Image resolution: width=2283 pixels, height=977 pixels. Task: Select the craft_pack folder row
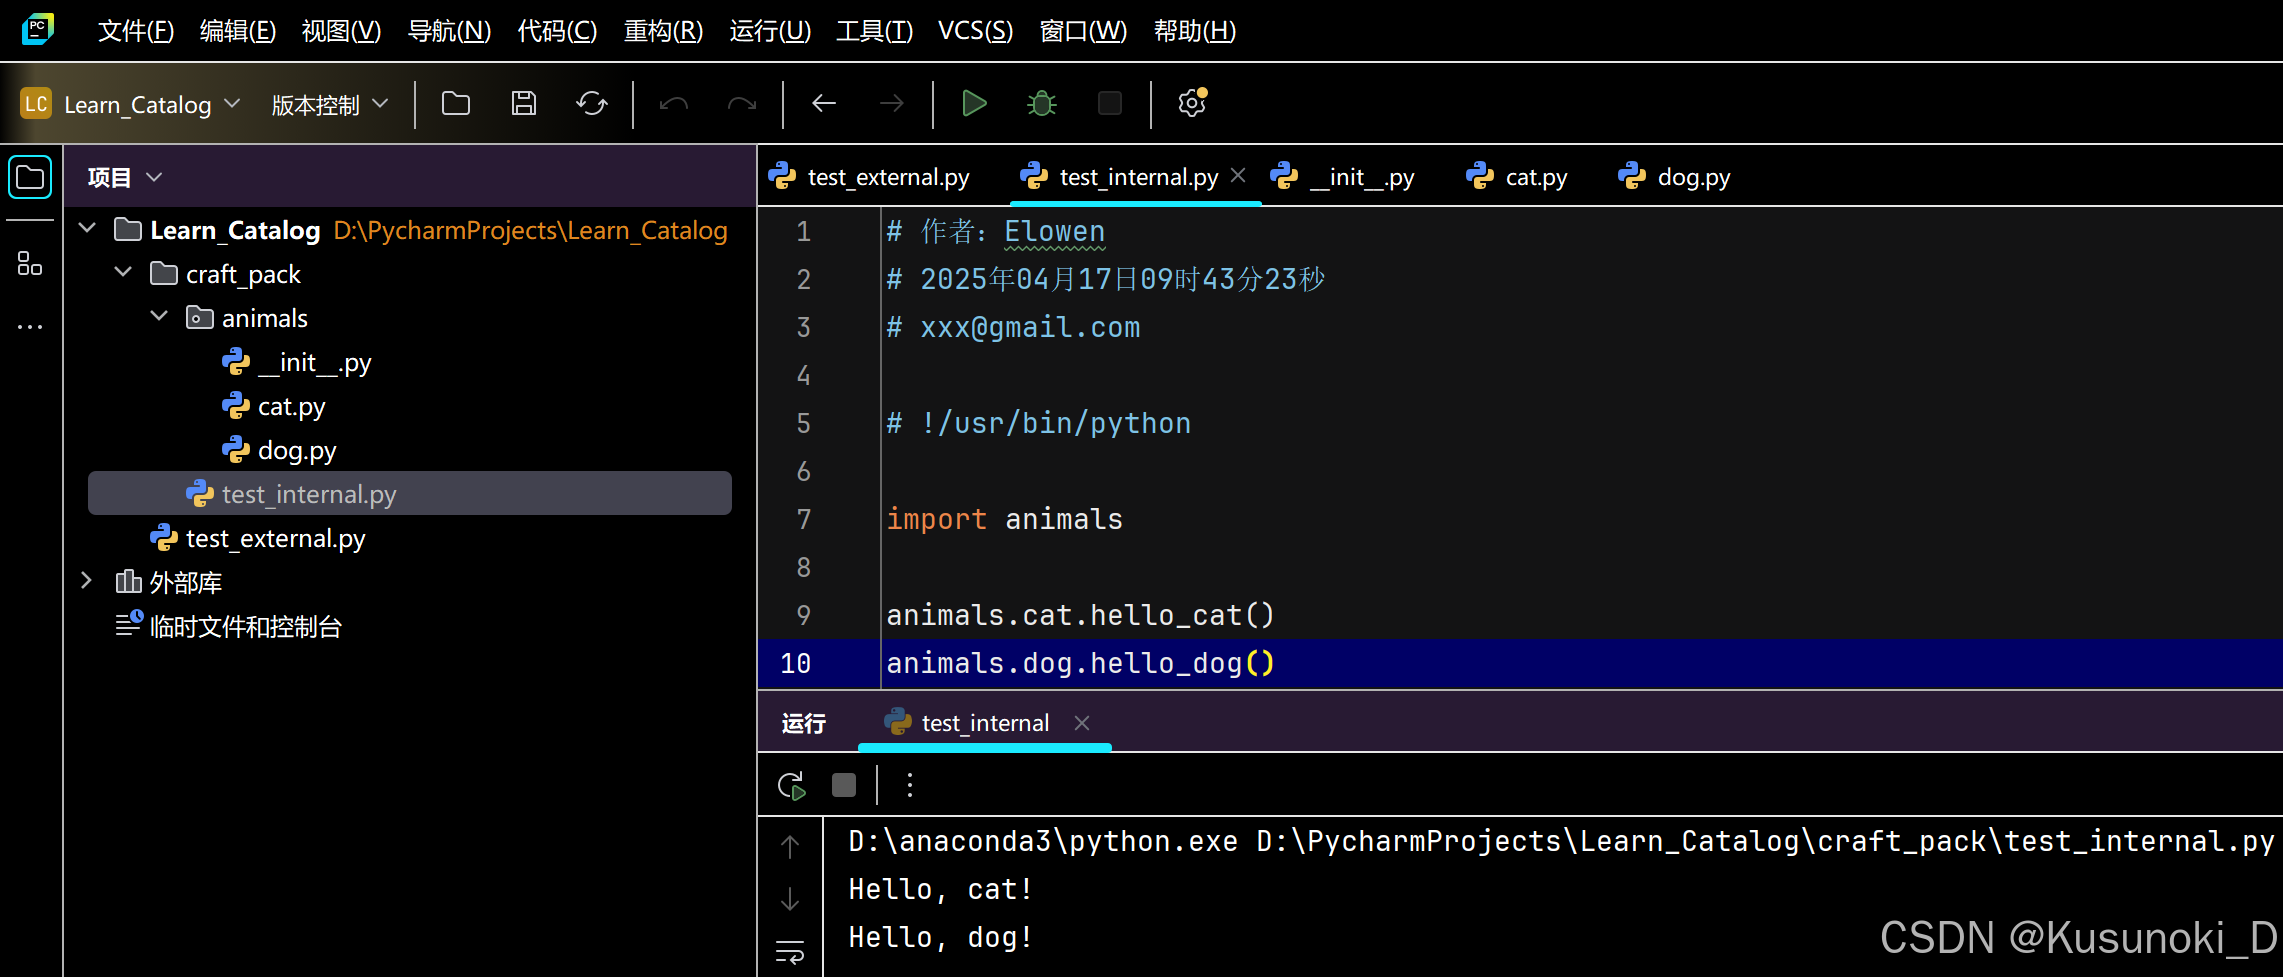[x=225, y=274]
